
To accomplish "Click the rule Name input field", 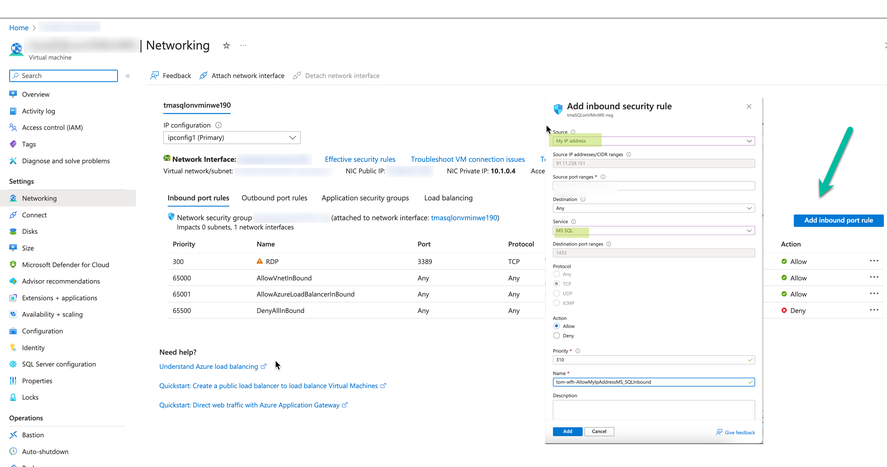I will 653,382.
